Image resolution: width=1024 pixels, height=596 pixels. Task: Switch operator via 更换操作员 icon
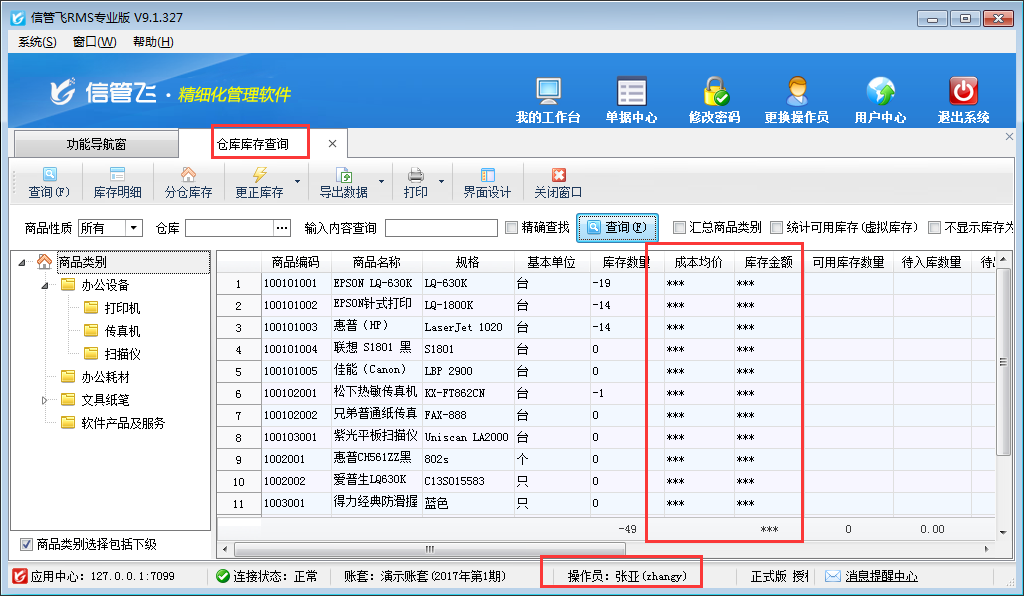796,92
